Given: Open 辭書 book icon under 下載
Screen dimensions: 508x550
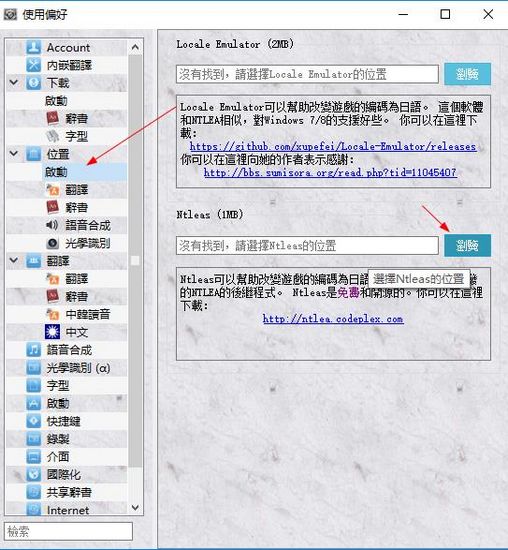Looking at the screenshot, I should click(x=53, y=119).
